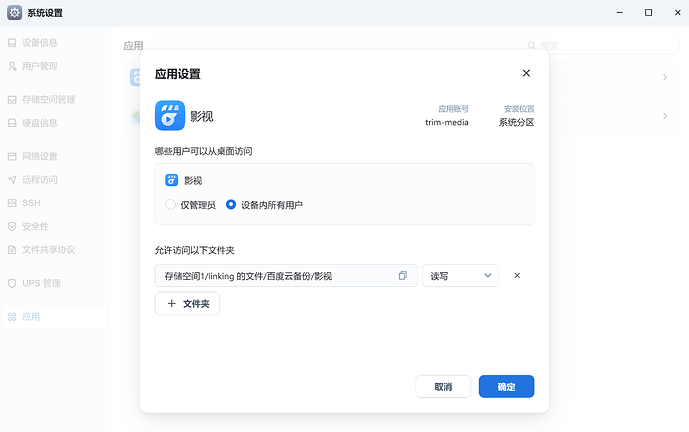Screen dimensions: 689x432
Task: Minimize the 系统设置 window
Action: 620,13
